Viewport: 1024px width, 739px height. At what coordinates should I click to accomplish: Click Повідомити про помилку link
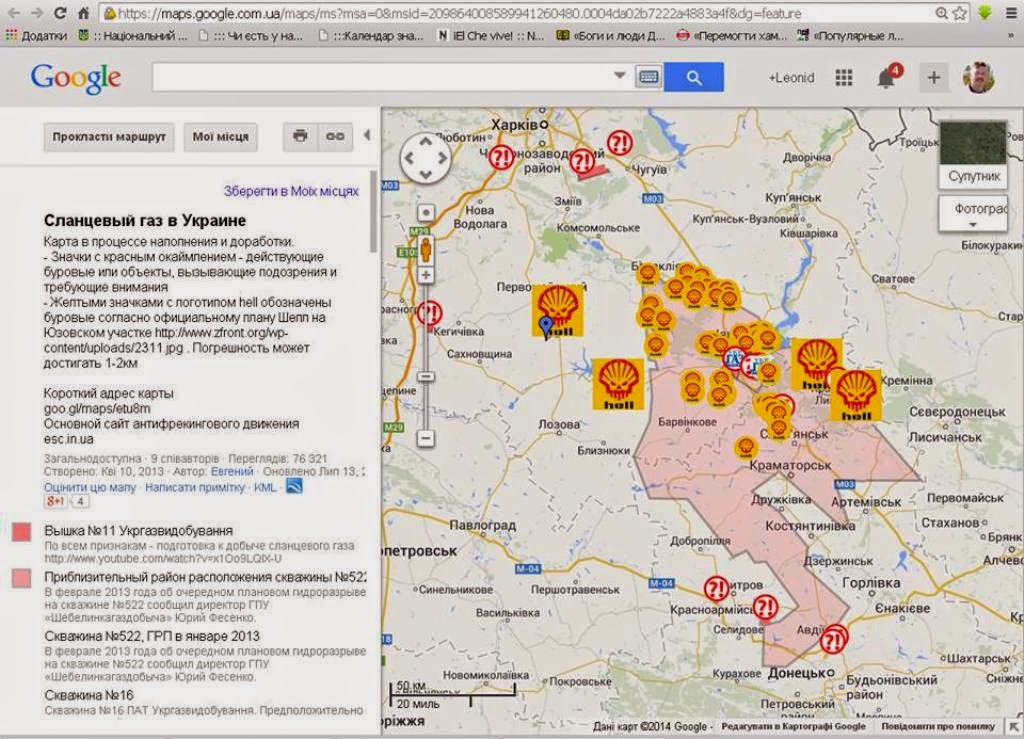[x=938, y=726]
